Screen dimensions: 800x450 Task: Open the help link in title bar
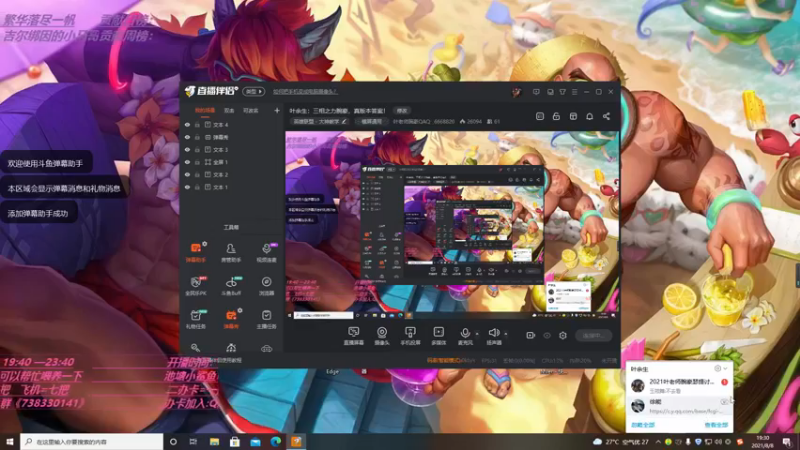pos(305,92)
